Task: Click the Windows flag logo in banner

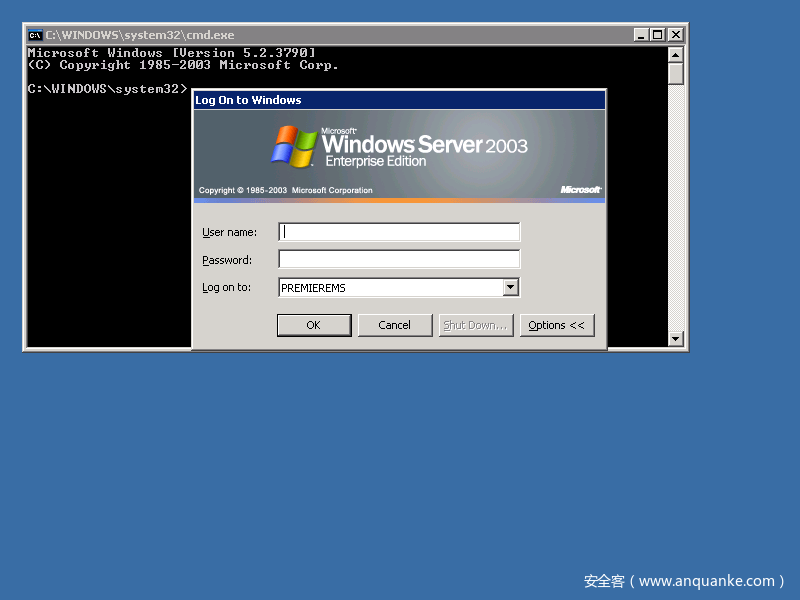Action: pyautogui.click(x=293, y=146)
